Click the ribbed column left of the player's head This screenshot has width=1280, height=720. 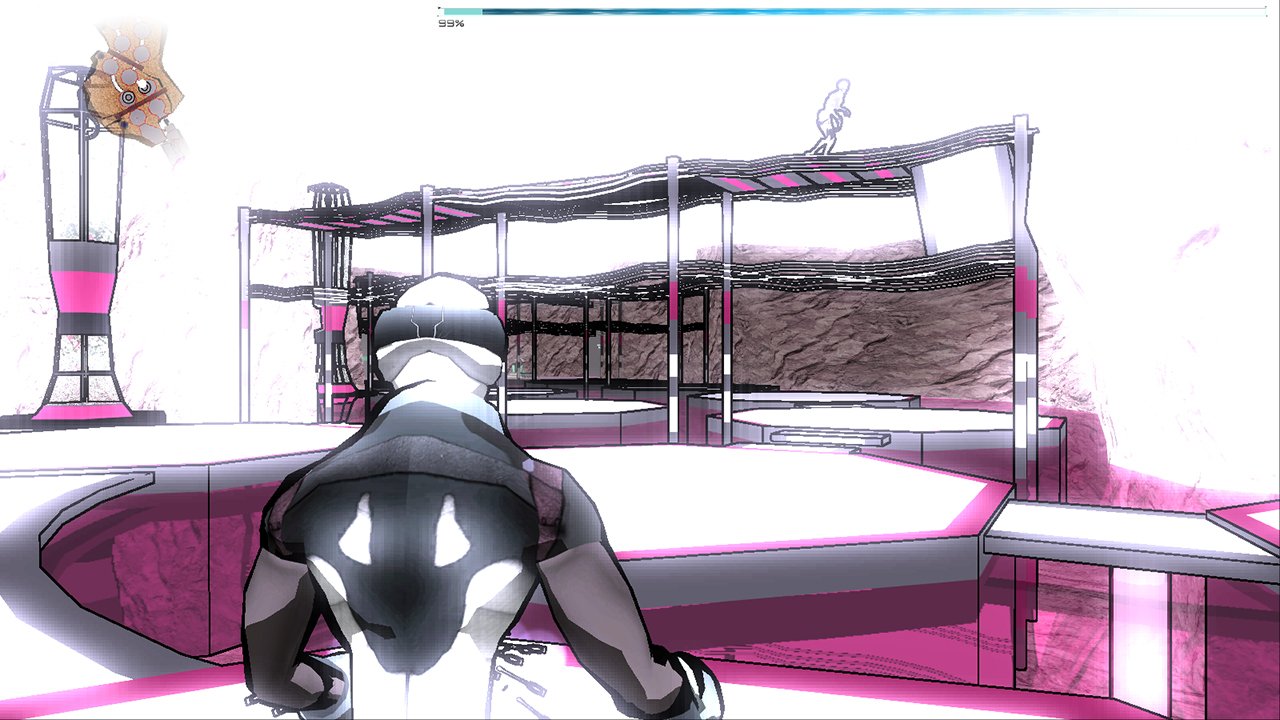(x=328, y=300)
